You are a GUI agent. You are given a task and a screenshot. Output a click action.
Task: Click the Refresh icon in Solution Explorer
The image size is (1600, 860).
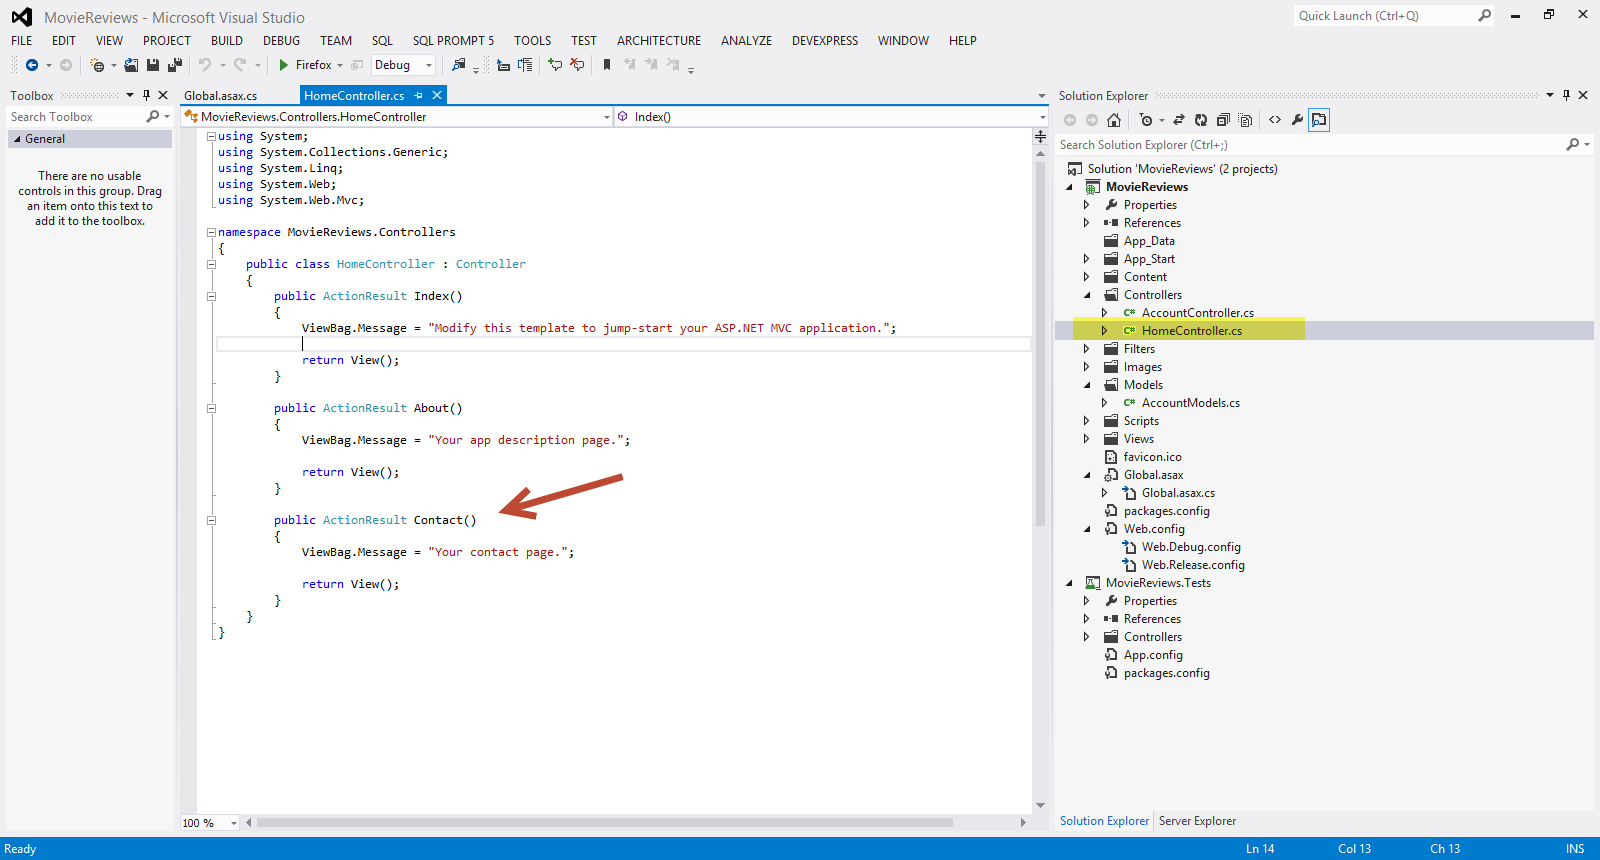(x=1201, y=120)
